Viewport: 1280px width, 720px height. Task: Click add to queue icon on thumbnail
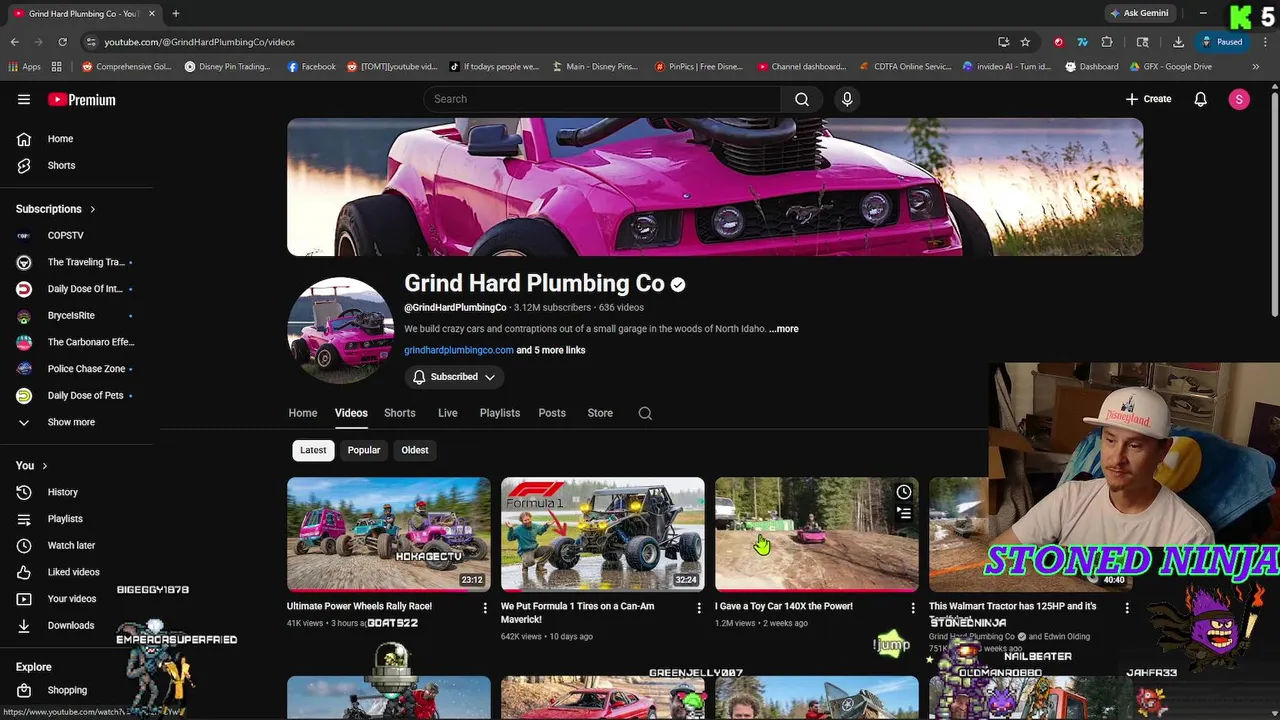pyautogui.click(x=904, y=513)
